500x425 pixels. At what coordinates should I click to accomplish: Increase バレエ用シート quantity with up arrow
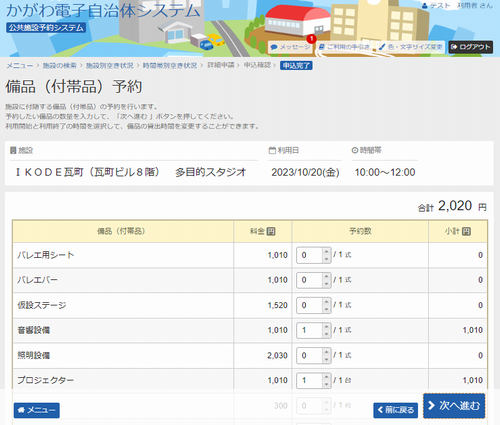(x=326, y=251)
